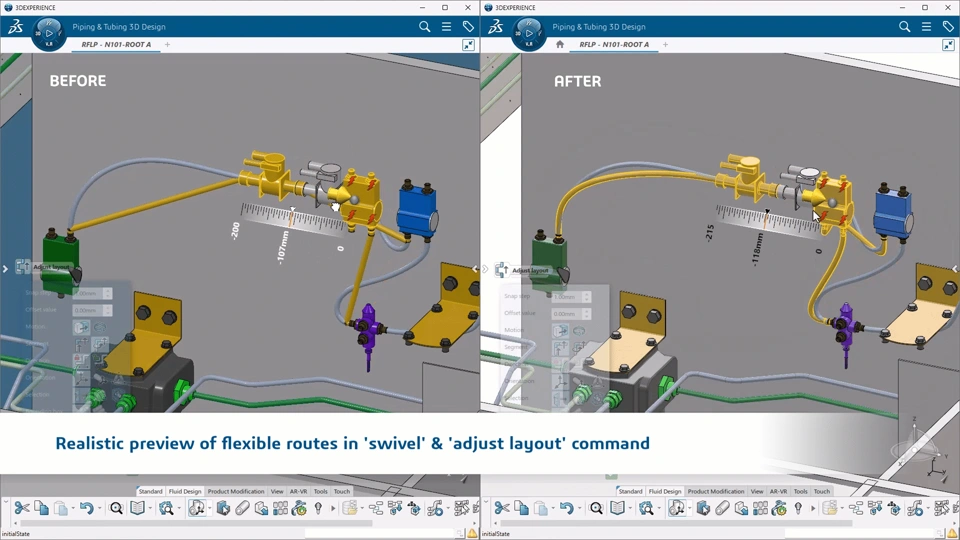Click the light bulb icon in the BEFORE toolbar
The width and height of the screenshot is (960, 540).
coord(318,508)
